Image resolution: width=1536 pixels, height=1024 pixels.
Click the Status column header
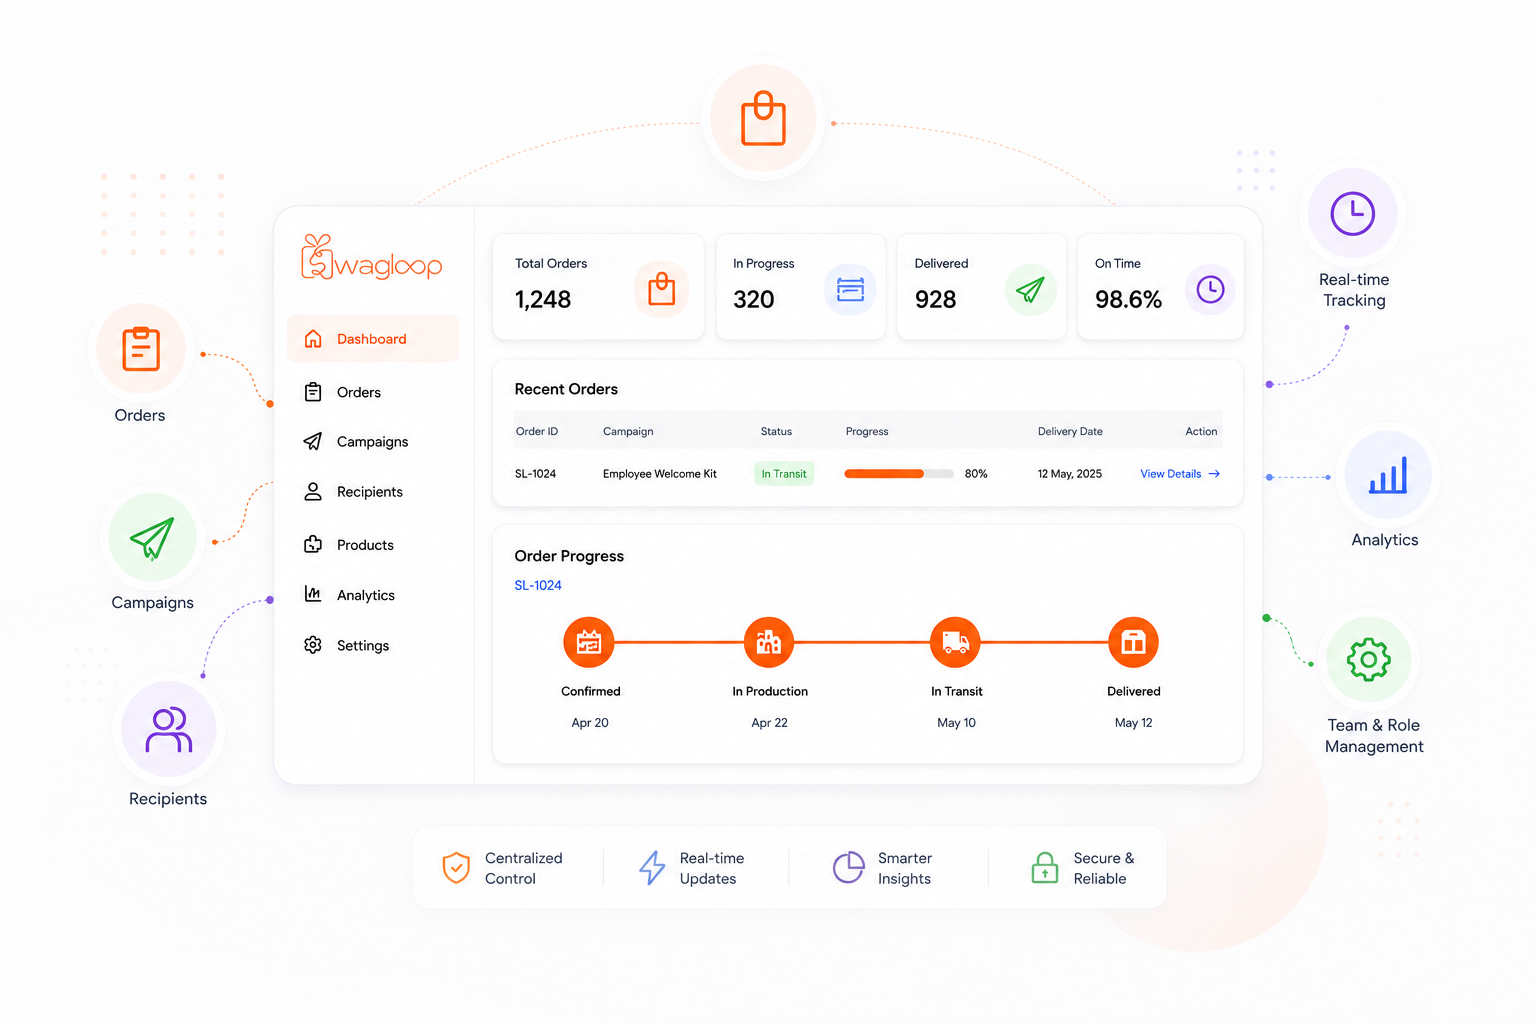point(776,431)
